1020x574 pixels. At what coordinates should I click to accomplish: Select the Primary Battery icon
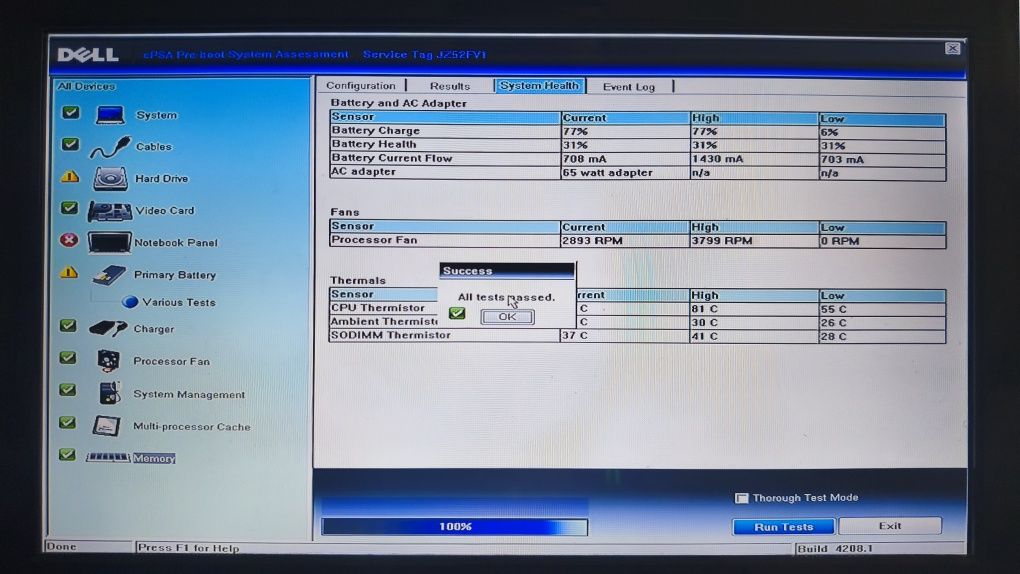109,275
